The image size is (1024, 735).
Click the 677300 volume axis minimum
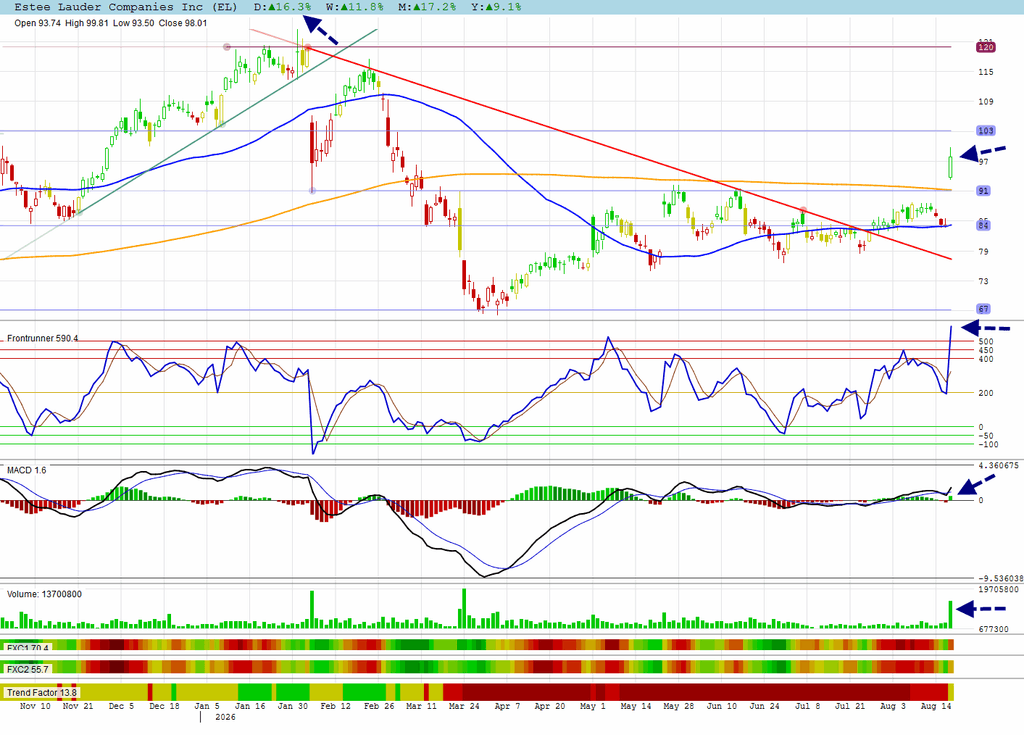pyautogui.click(x=993, y=629)
